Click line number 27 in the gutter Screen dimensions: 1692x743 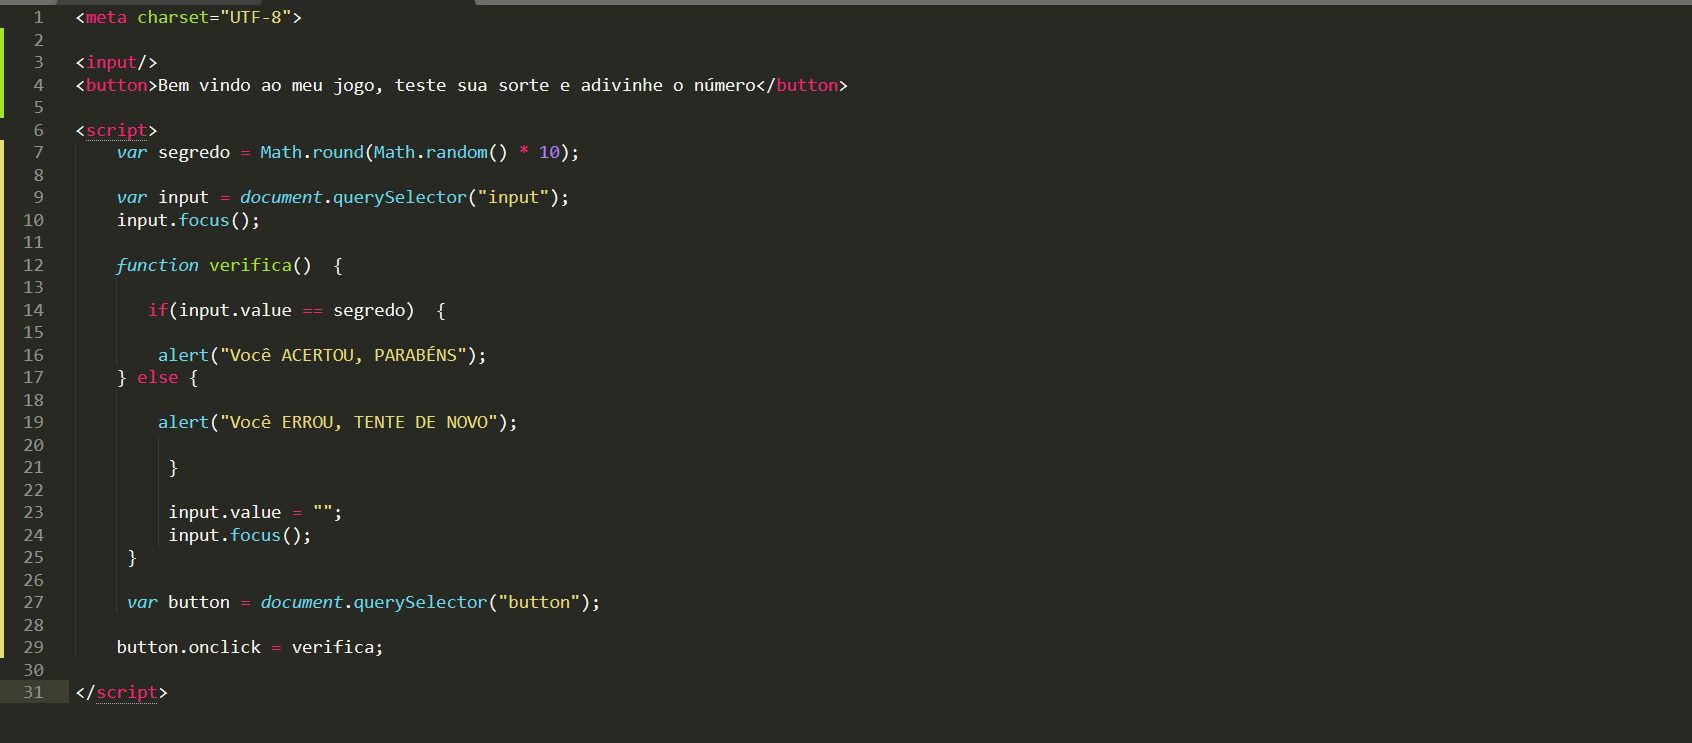[34, 602]
